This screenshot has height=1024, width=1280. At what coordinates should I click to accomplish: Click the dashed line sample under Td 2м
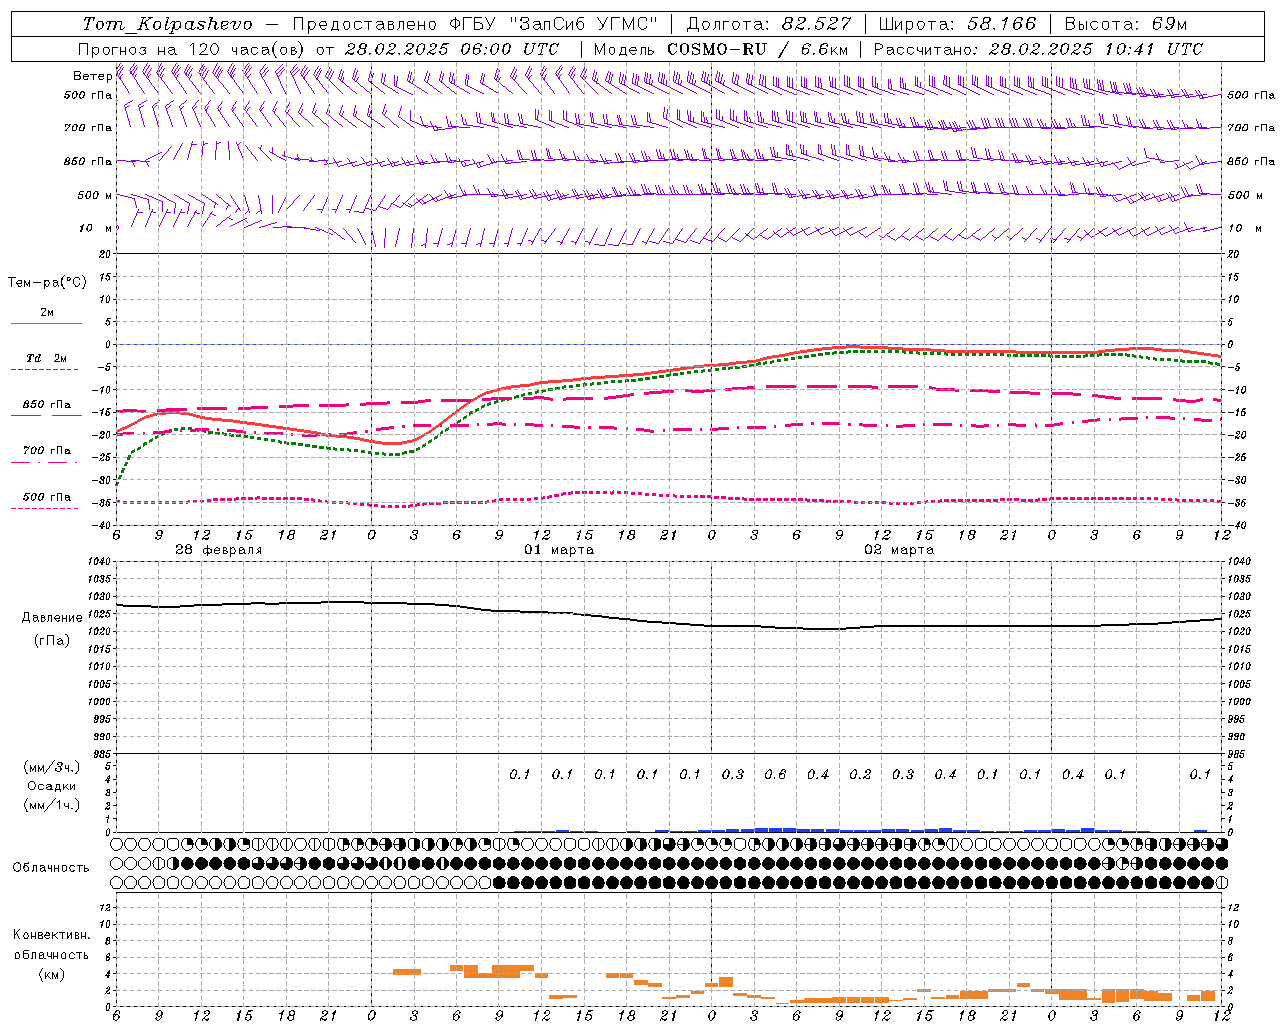tap(46, 370)
